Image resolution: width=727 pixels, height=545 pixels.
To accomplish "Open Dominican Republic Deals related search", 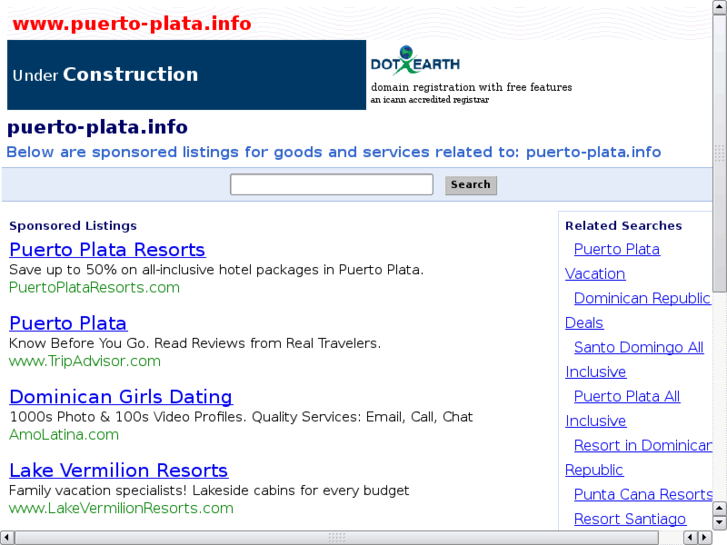I will tap(642, 298).
